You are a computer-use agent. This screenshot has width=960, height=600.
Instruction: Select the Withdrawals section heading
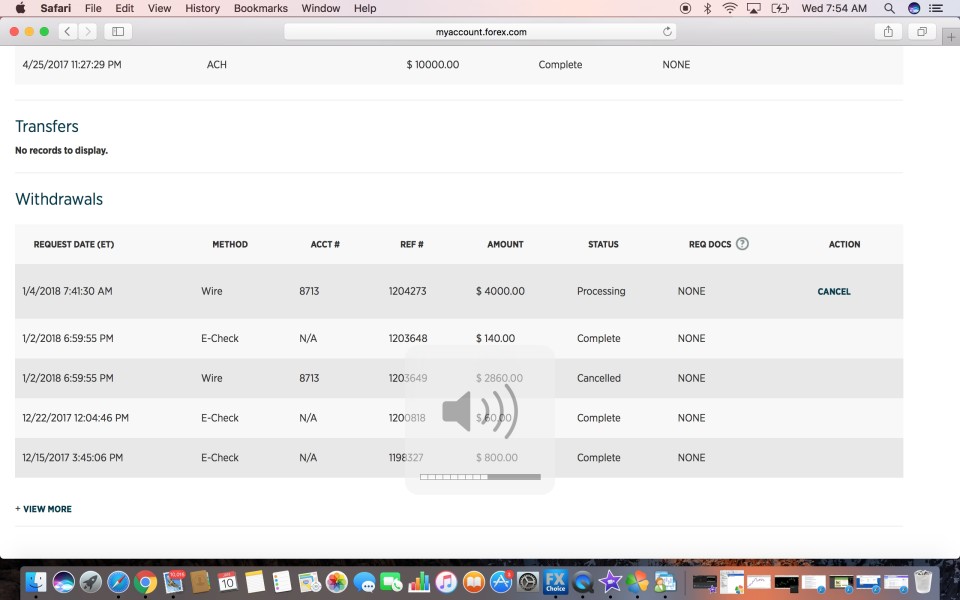[59, 199]
